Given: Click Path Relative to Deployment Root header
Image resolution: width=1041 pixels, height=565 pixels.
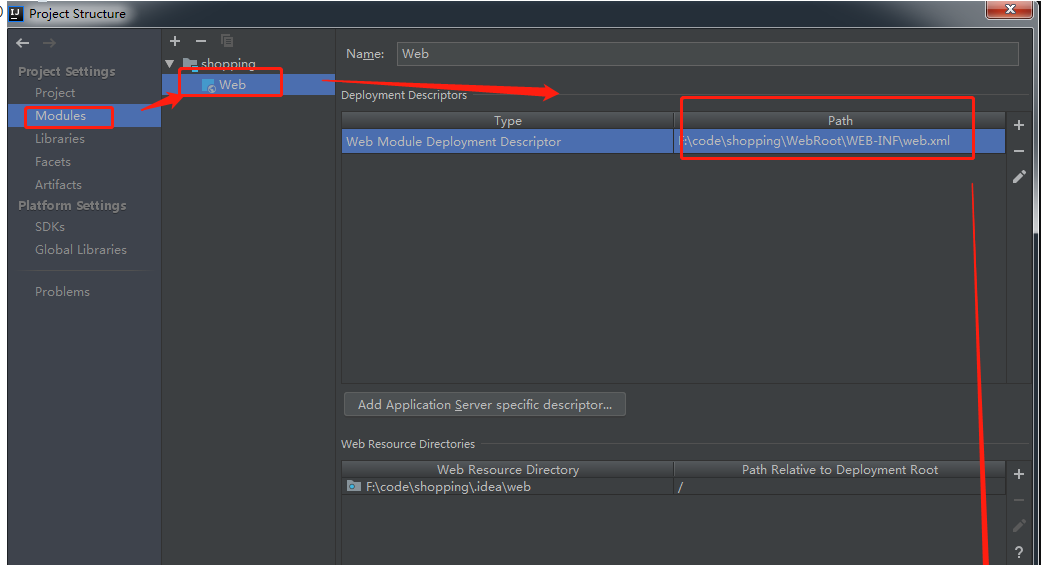Looking at the screenshot, I should [840, 469].
